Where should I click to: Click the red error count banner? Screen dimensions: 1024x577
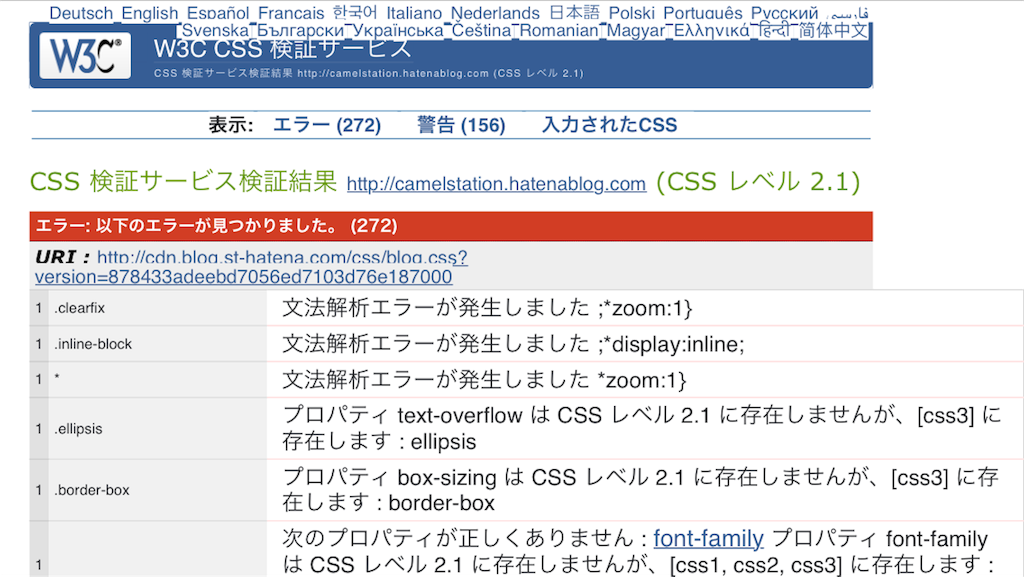click(x=451, y=226)
